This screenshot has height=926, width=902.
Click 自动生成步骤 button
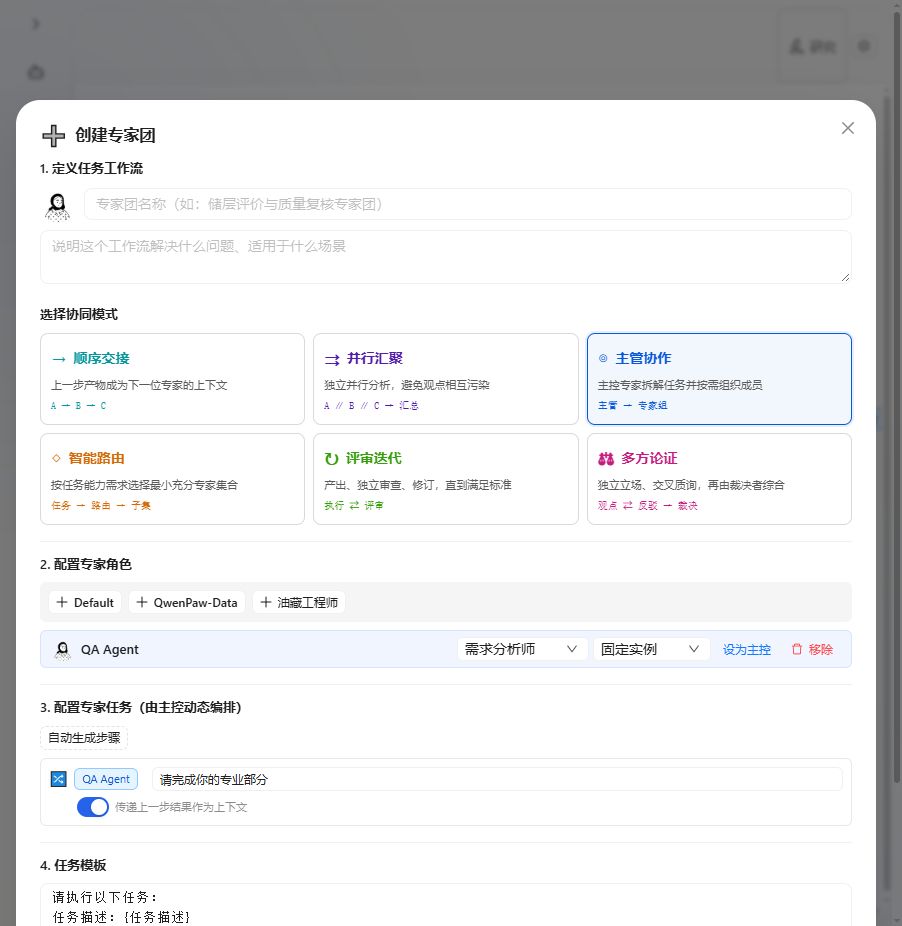84,738
